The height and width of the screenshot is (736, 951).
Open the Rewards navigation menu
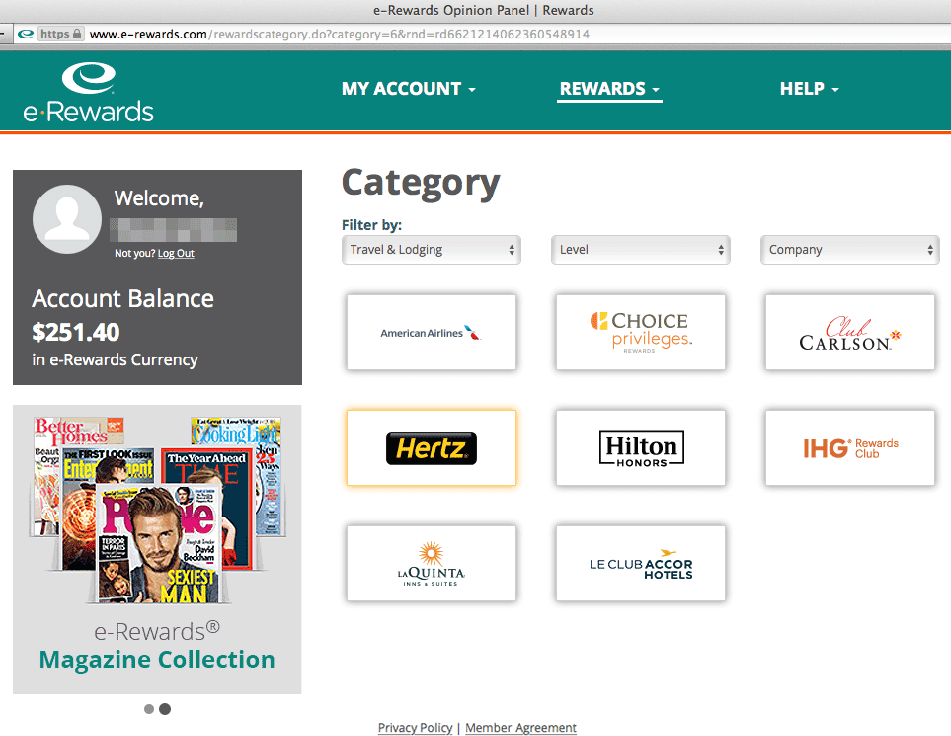coord(610,89)
